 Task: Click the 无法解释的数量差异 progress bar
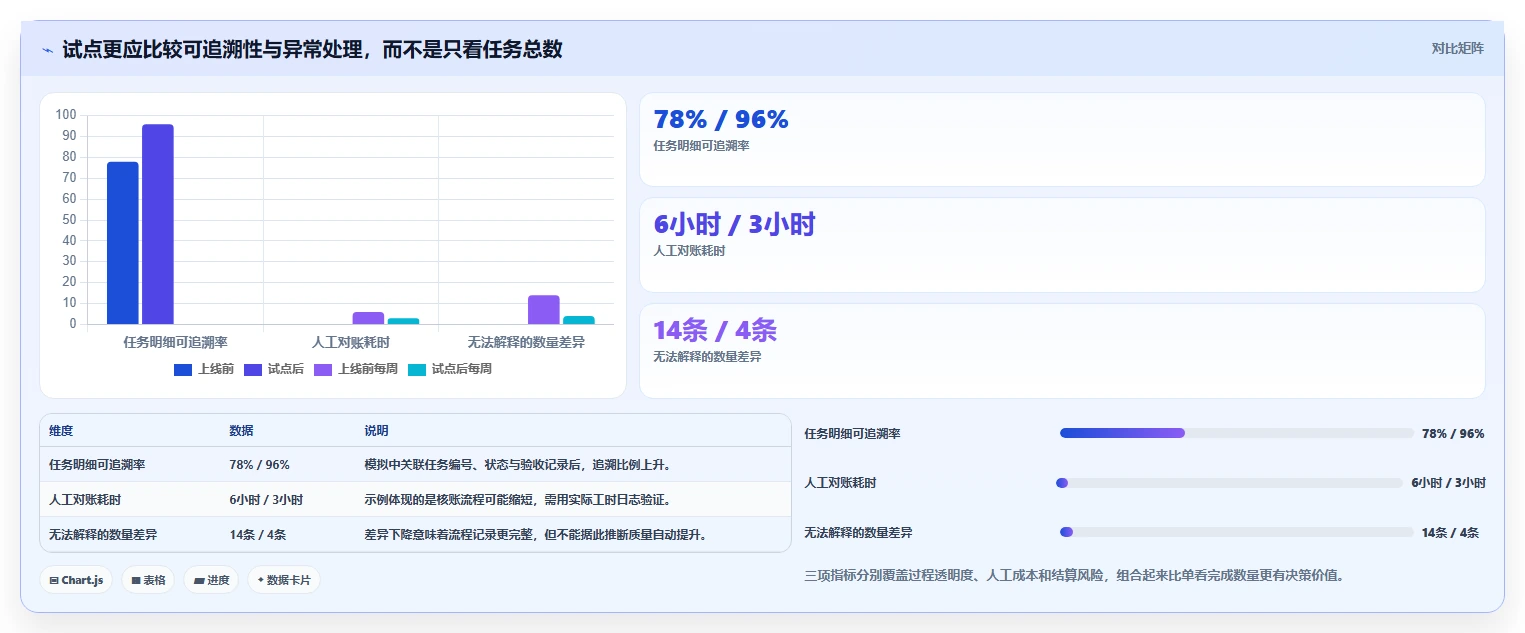(1237, 532)
